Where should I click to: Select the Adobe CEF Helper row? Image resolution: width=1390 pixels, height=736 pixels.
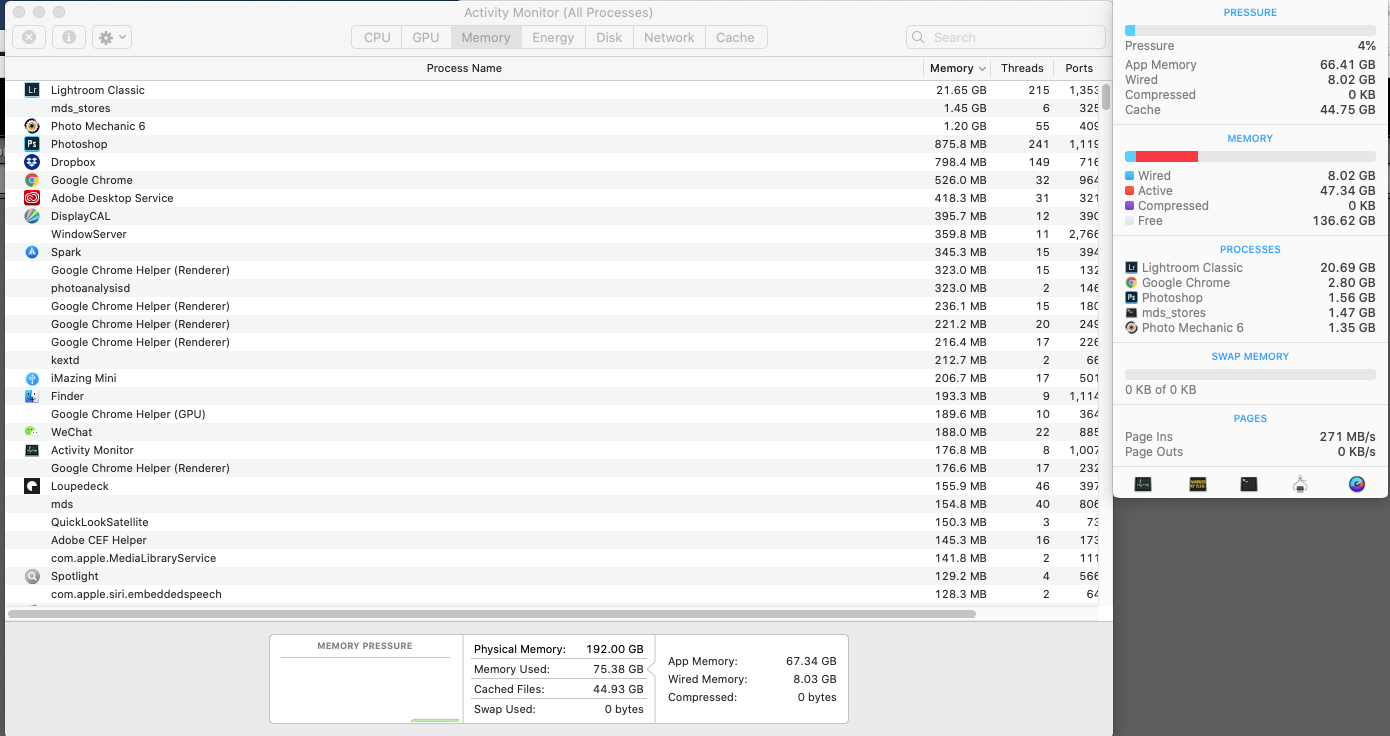pyautogui.click(x=552, y=540)
